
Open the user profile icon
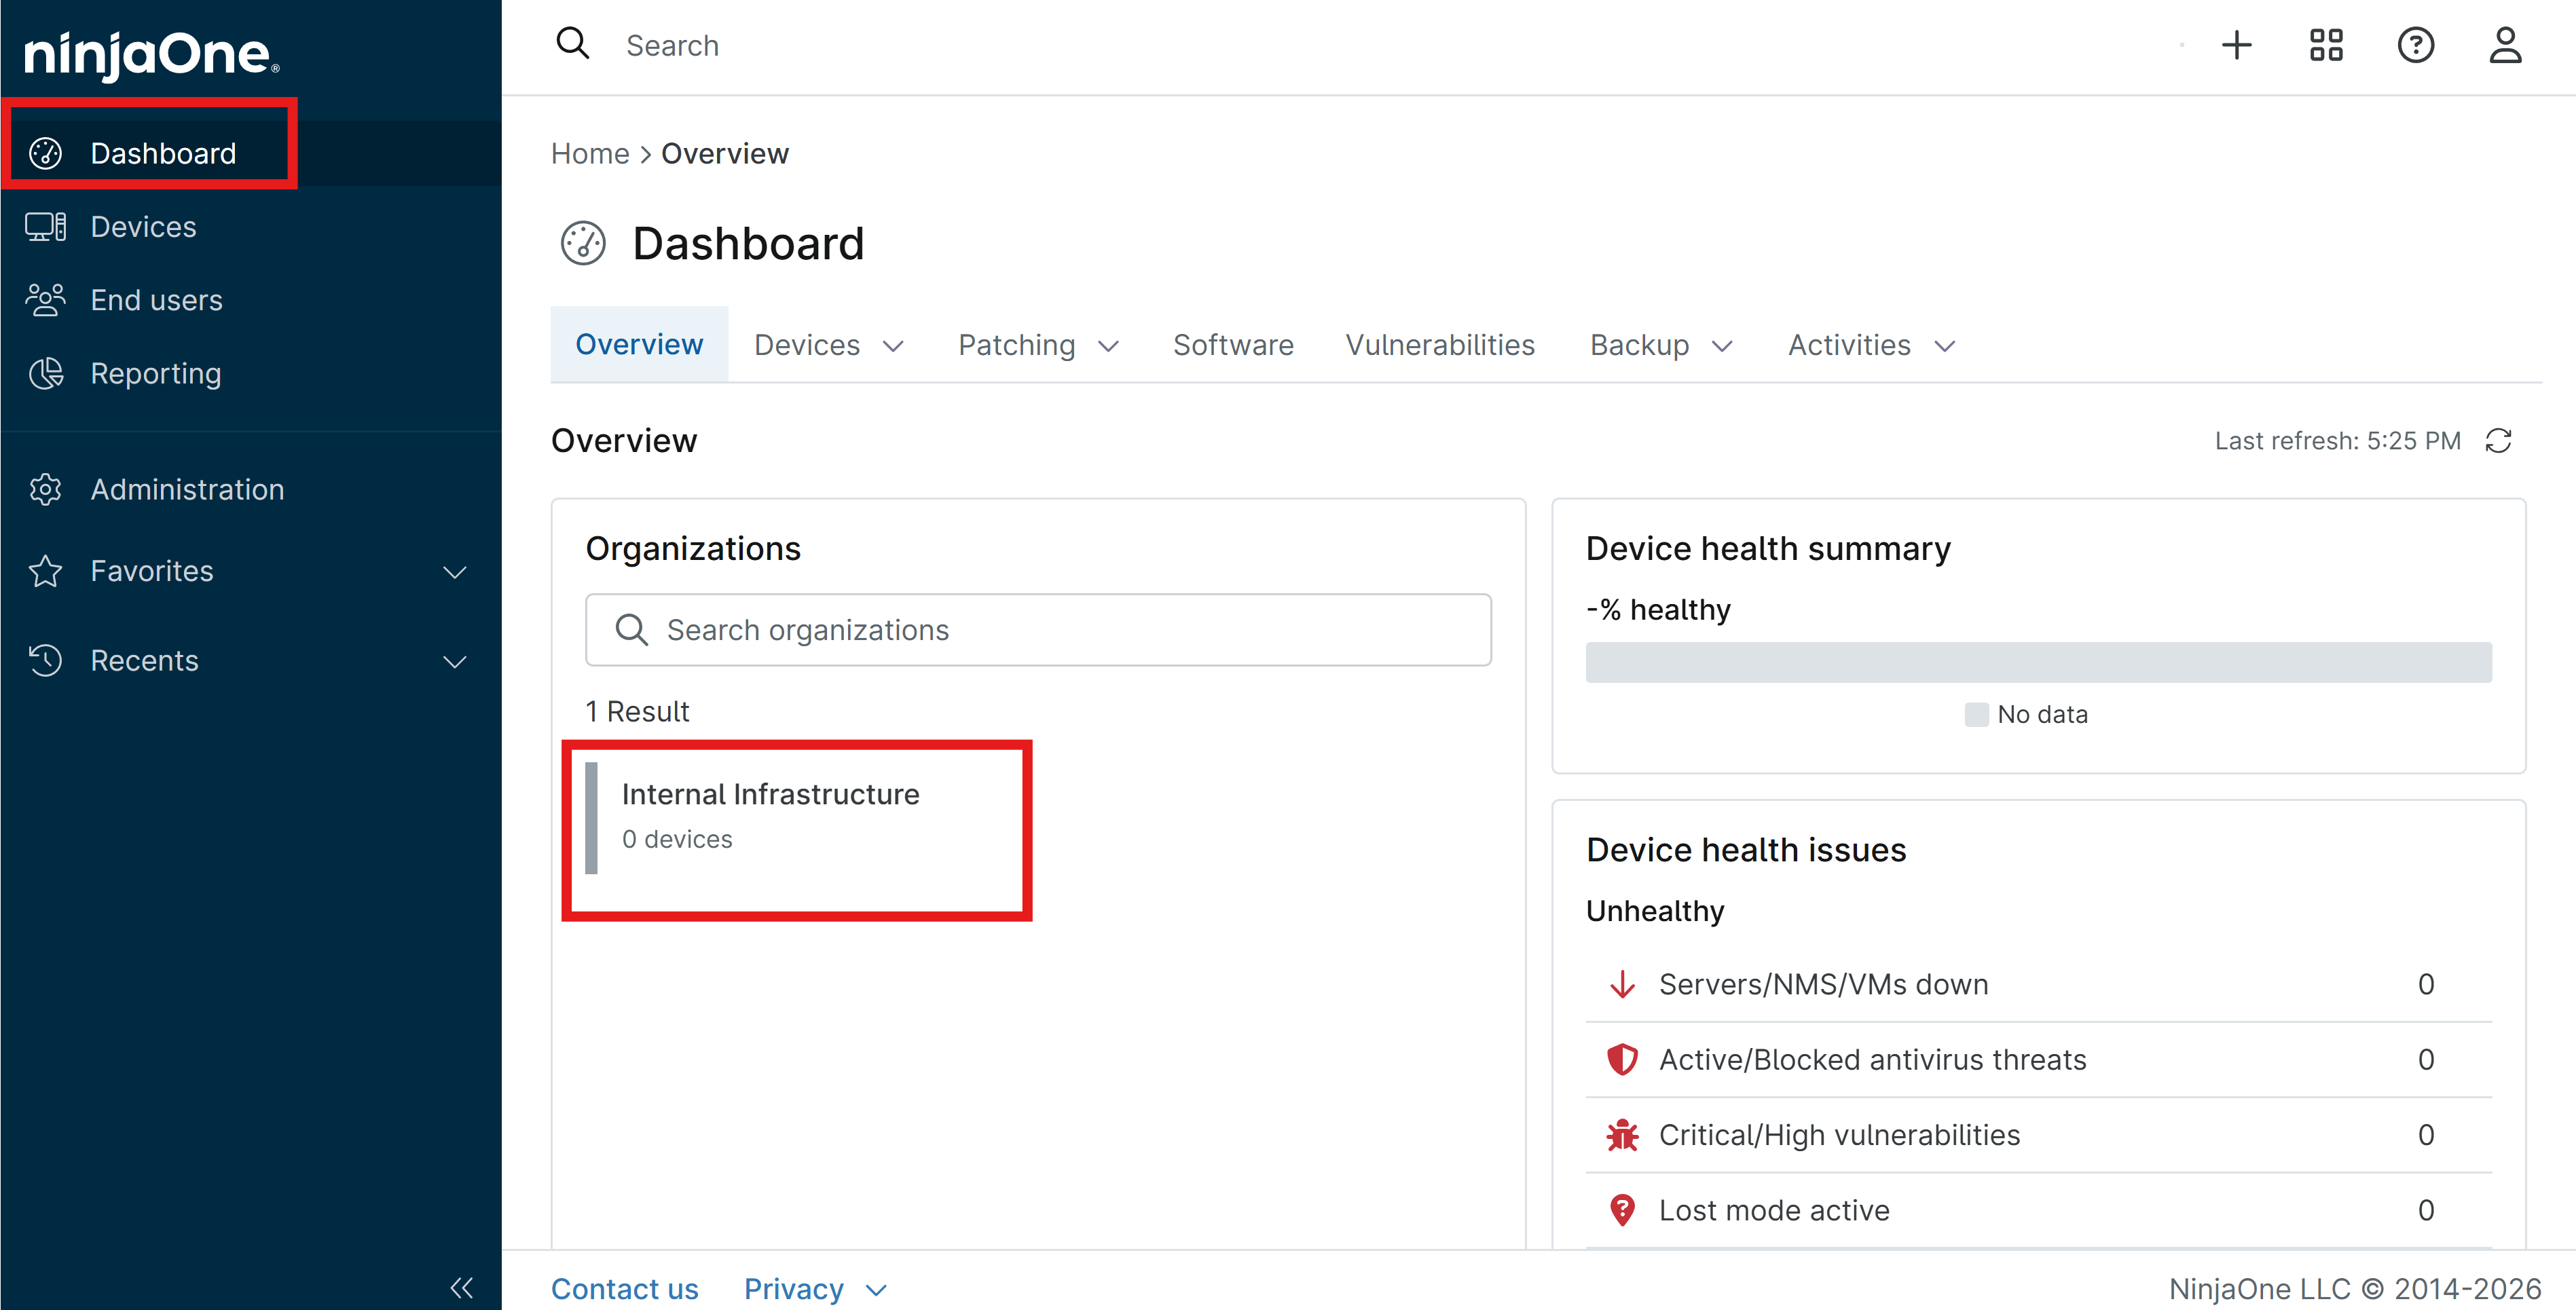(2505, 45)
